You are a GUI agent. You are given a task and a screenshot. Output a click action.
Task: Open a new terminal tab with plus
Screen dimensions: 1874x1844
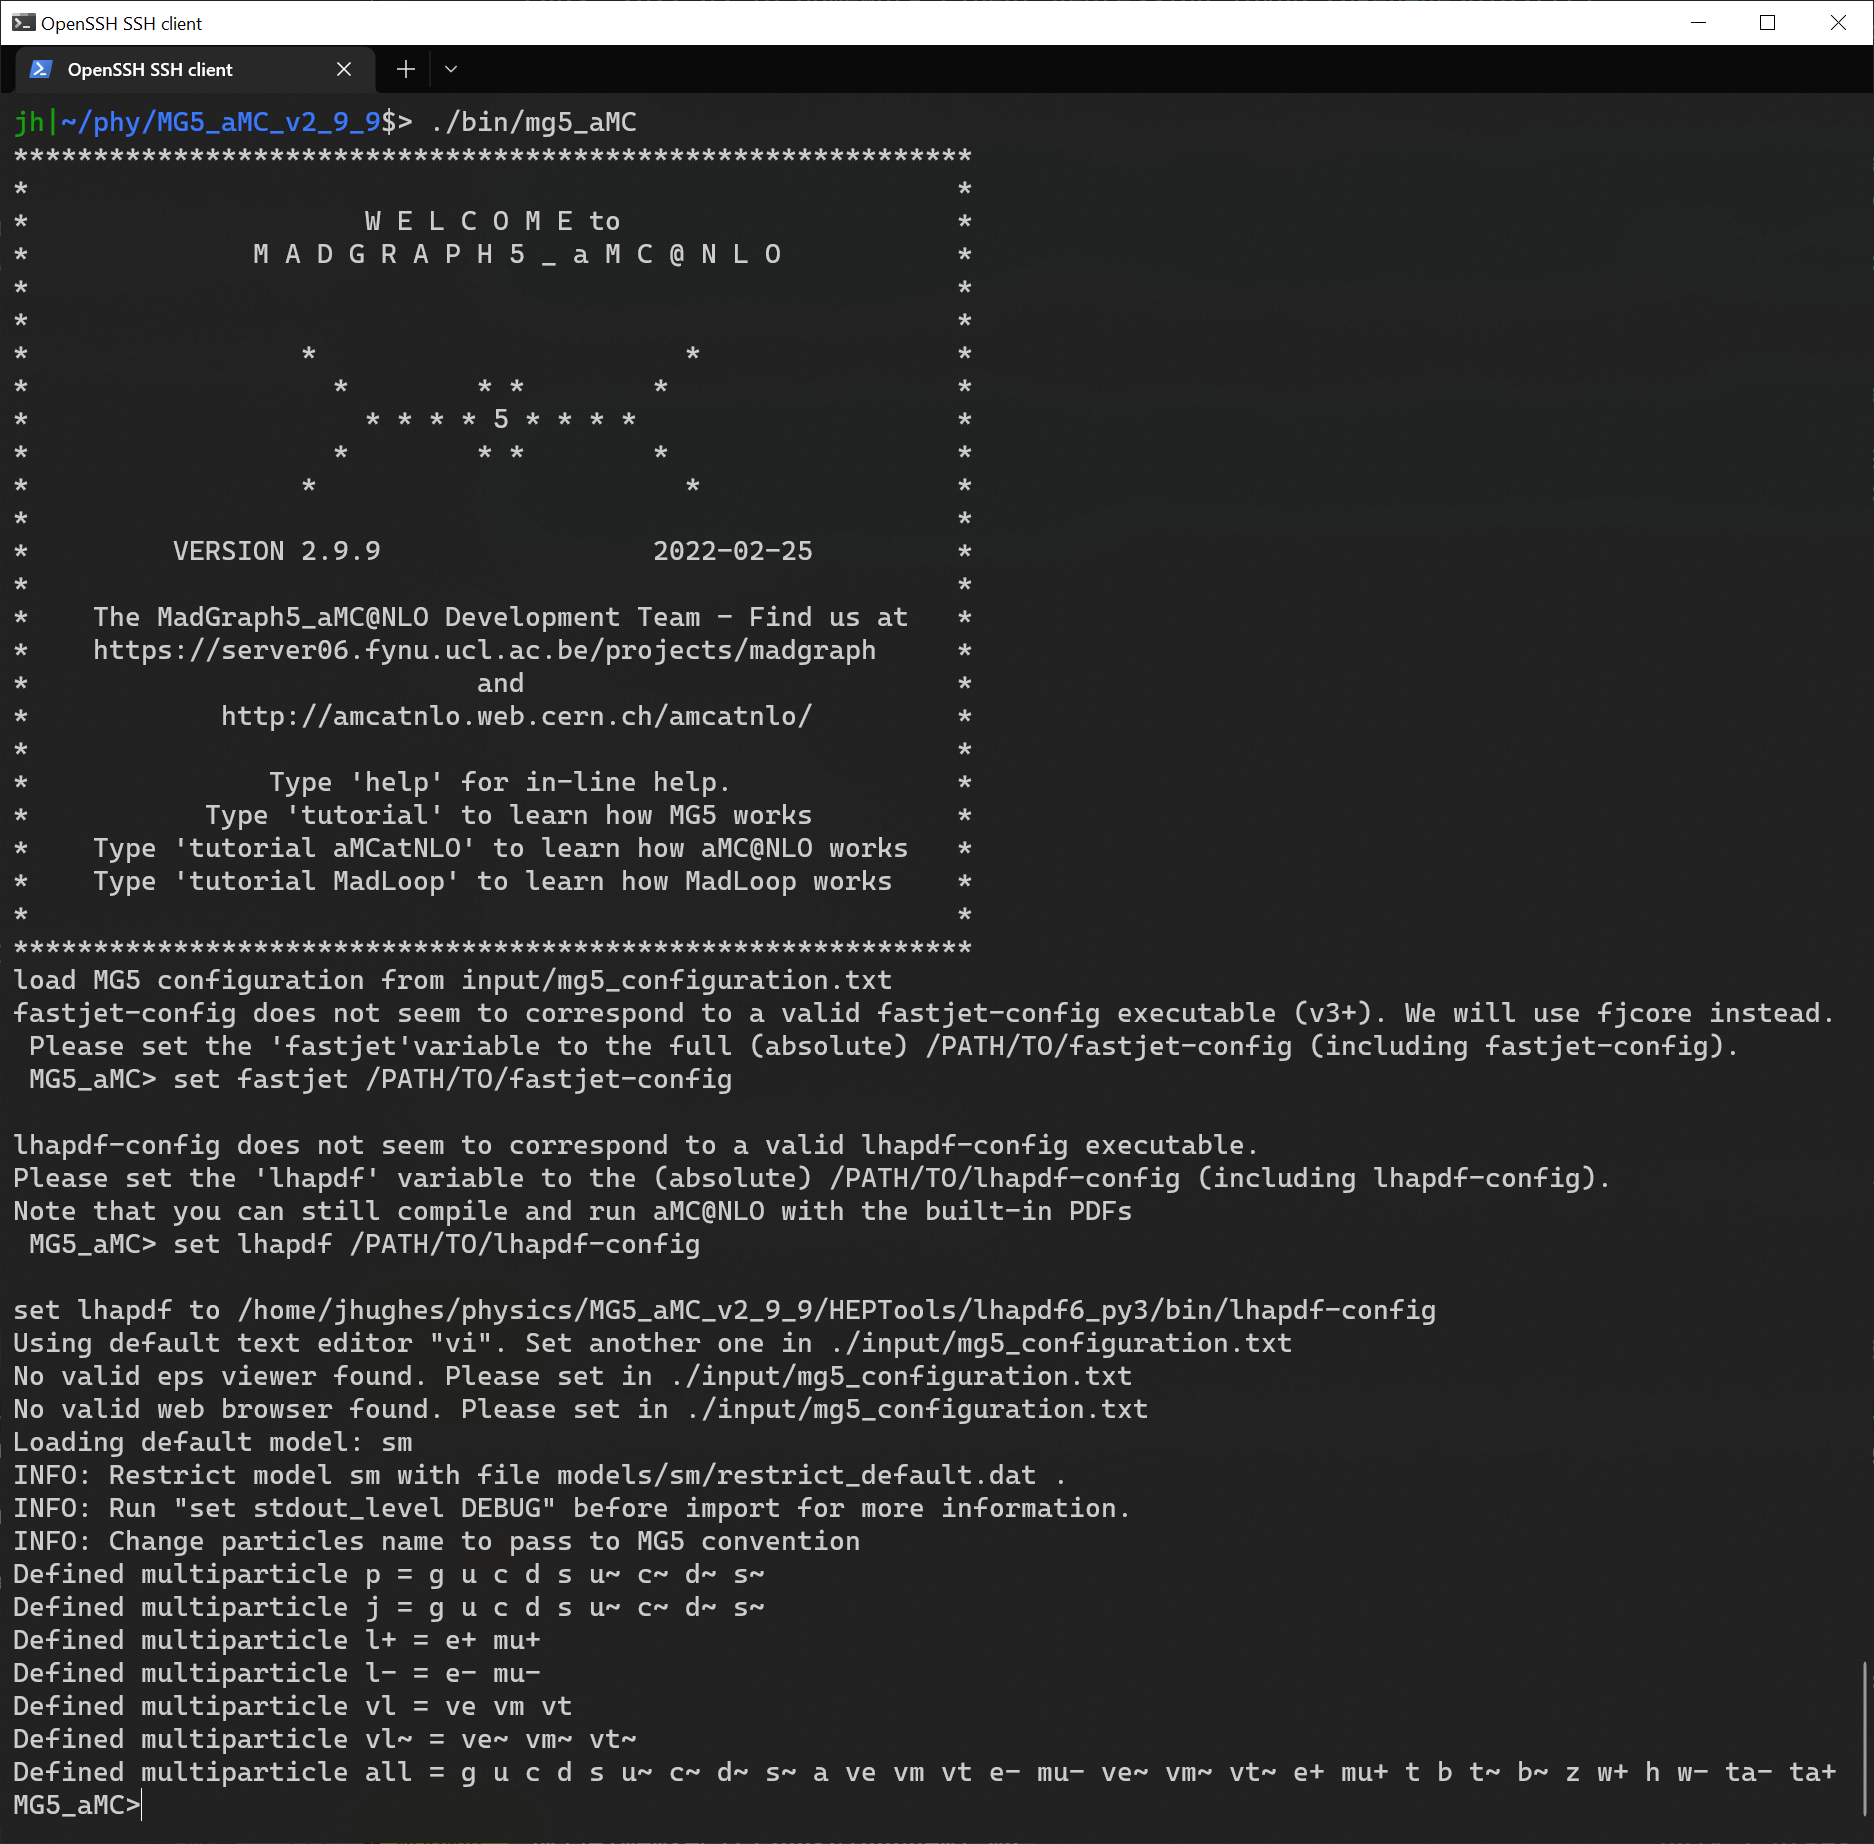(x=405, y=69)
